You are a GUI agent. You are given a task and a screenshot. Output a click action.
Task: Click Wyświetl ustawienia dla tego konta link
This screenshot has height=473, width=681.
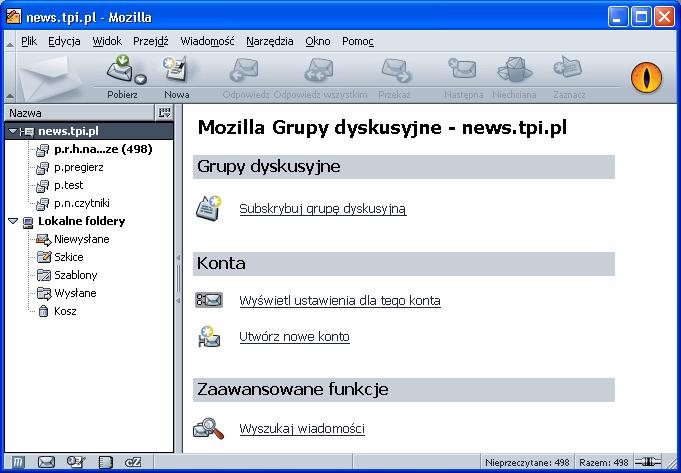click(x=339, y=300)
